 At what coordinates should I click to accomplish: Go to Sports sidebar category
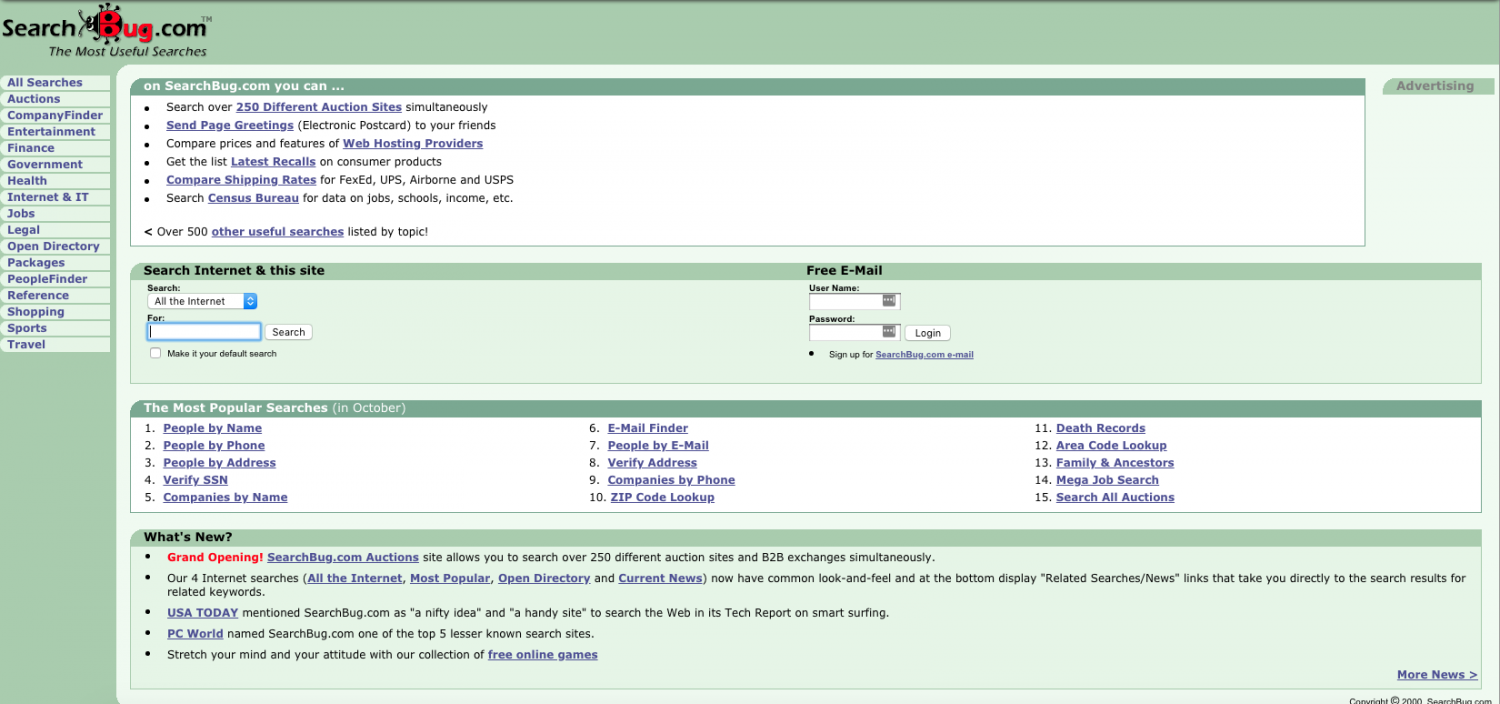point(27,328)
